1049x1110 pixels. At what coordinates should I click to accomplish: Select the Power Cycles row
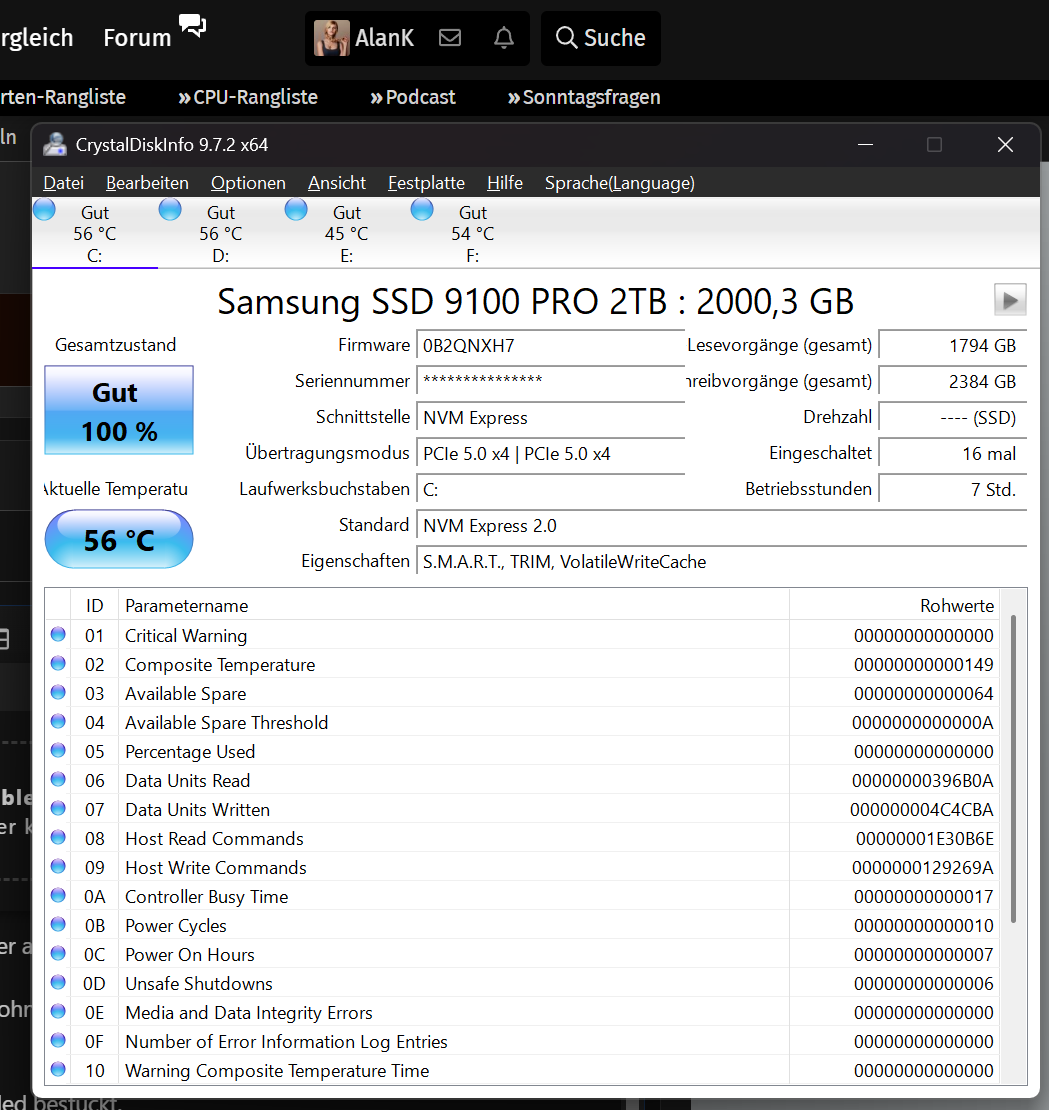(x=522, y=926)
